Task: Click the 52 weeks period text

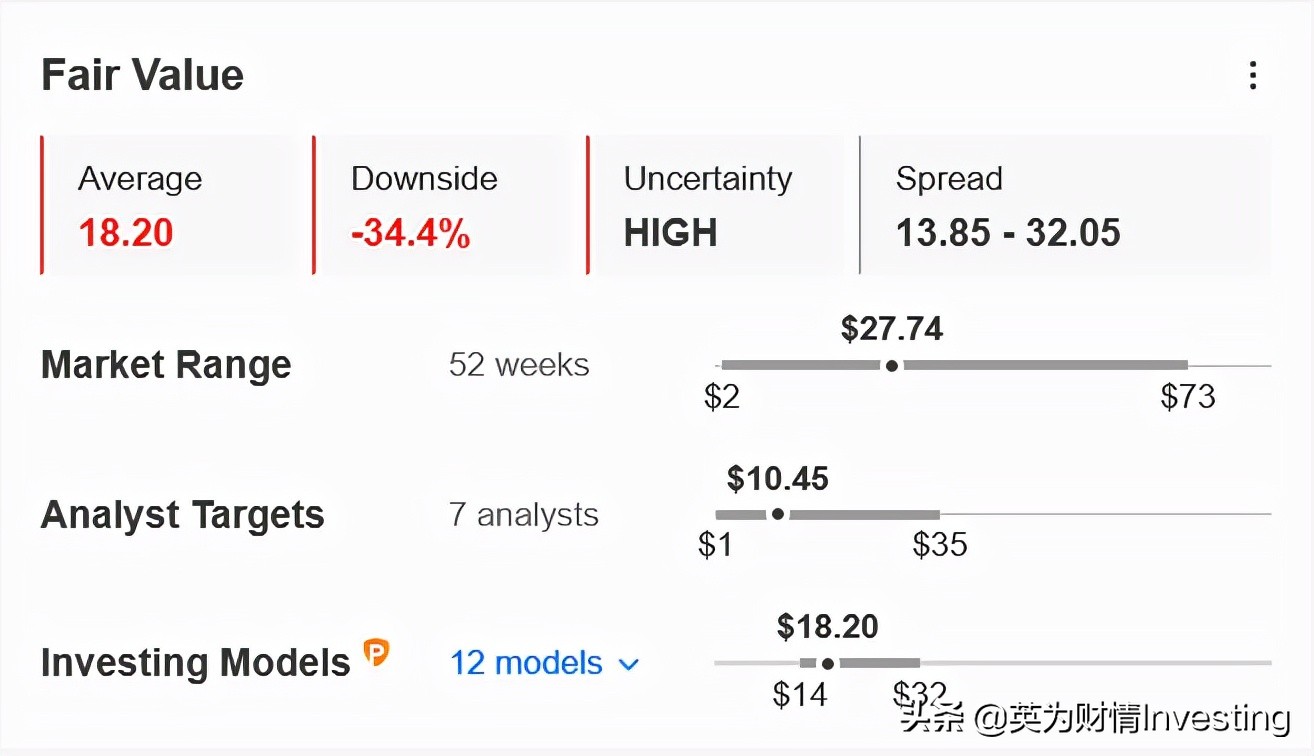Action: (519, 365)
